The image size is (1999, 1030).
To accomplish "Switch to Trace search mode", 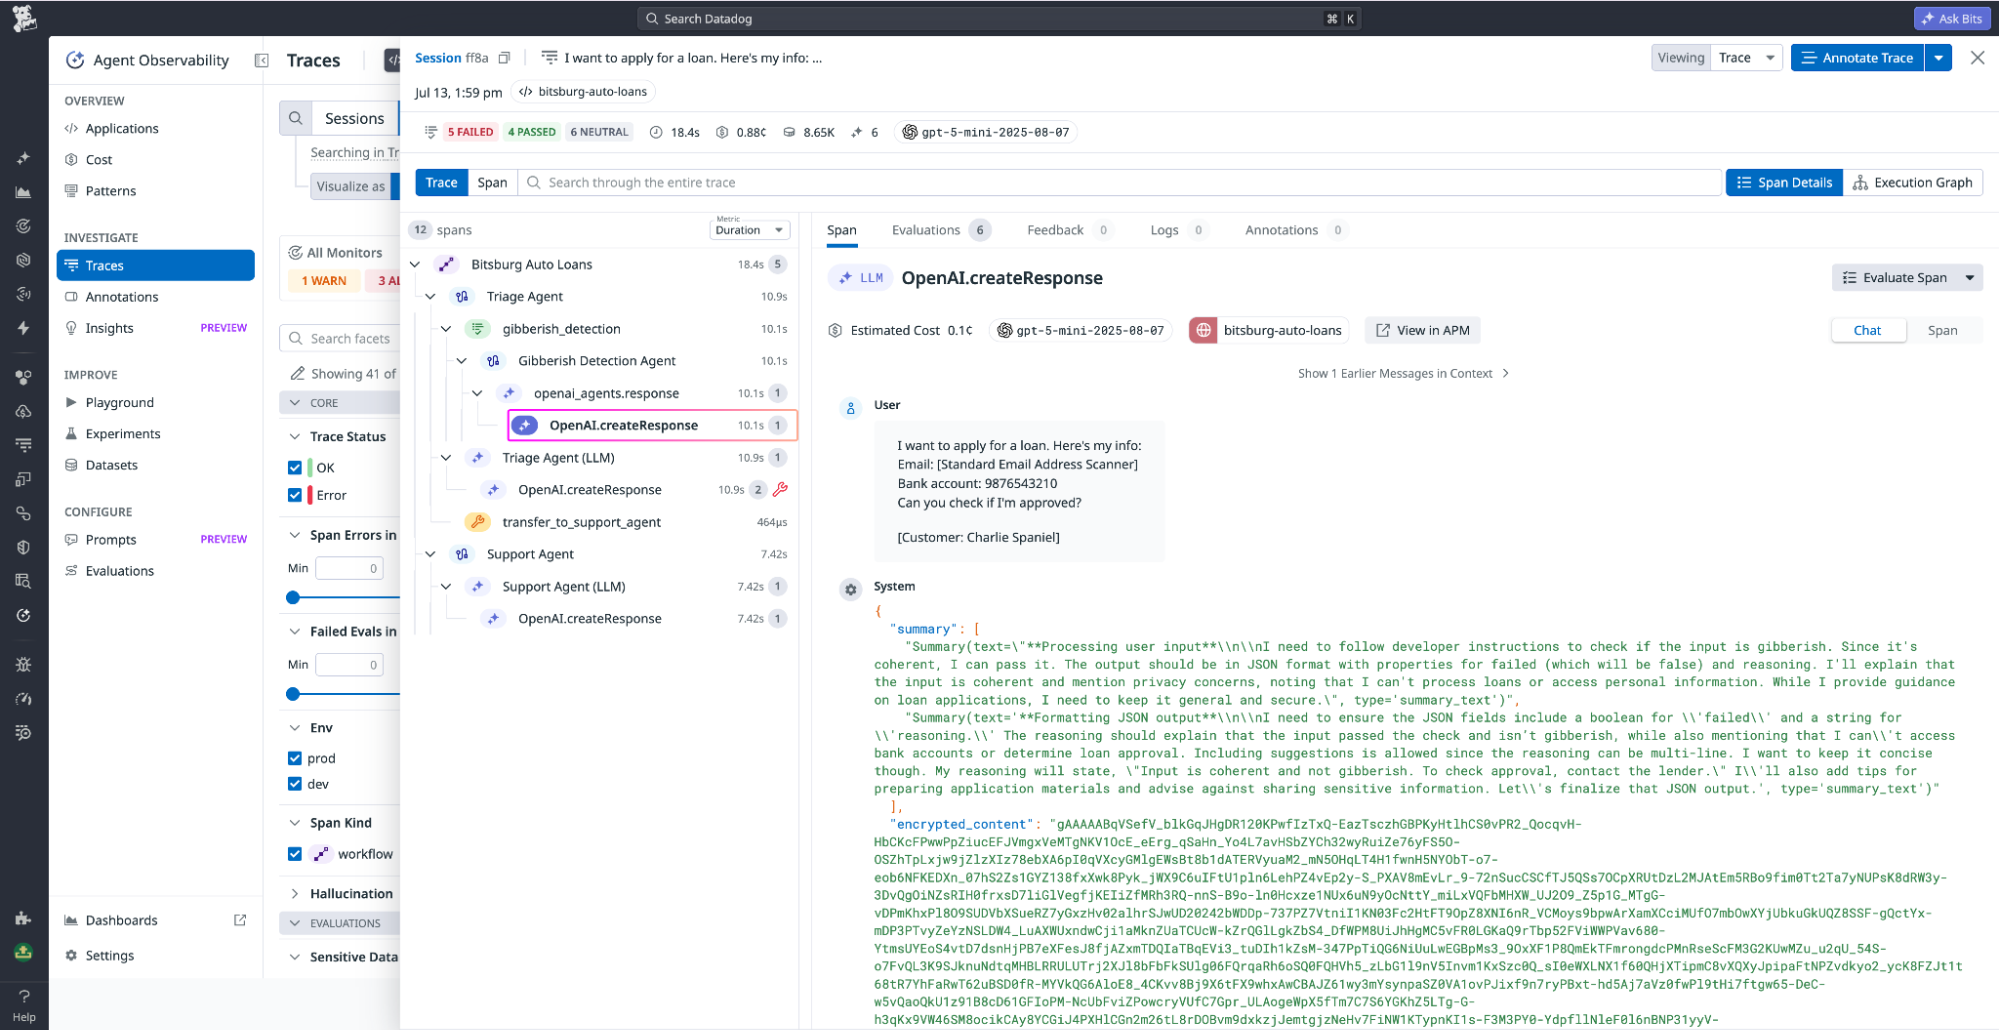I will [x=441, y=182].
